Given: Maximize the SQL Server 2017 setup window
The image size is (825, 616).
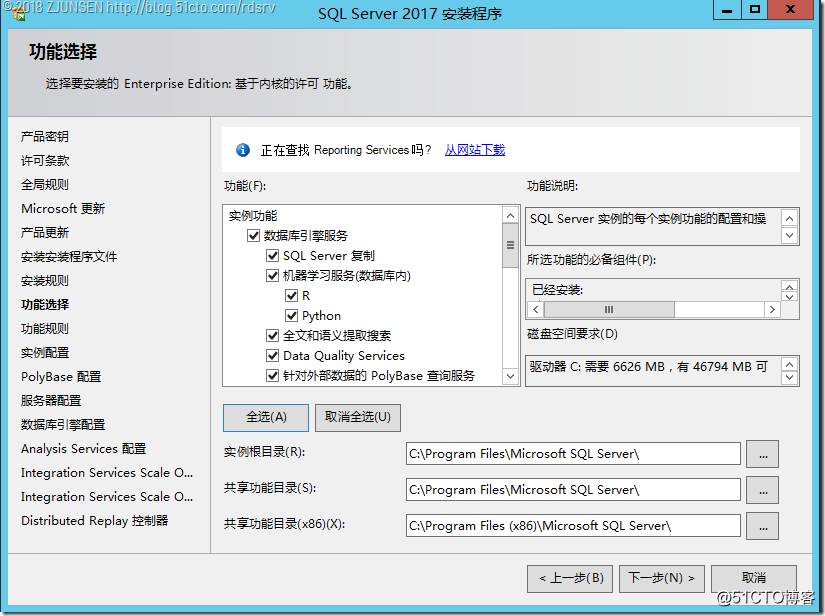Looking at the screenshot, I should coord(755,9).
